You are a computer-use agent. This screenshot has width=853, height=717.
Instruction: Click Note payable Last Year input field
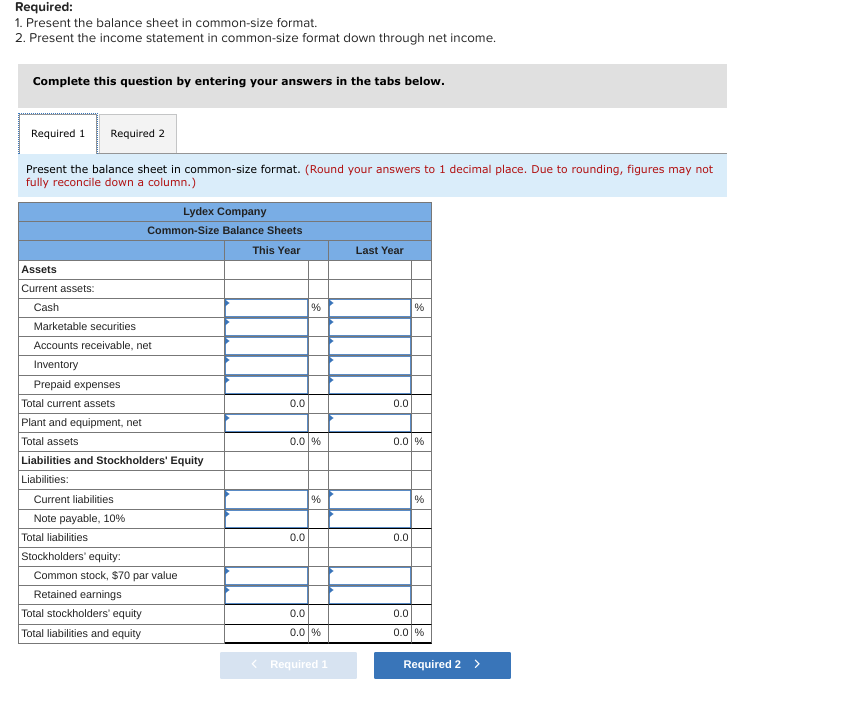click(369, 518)
